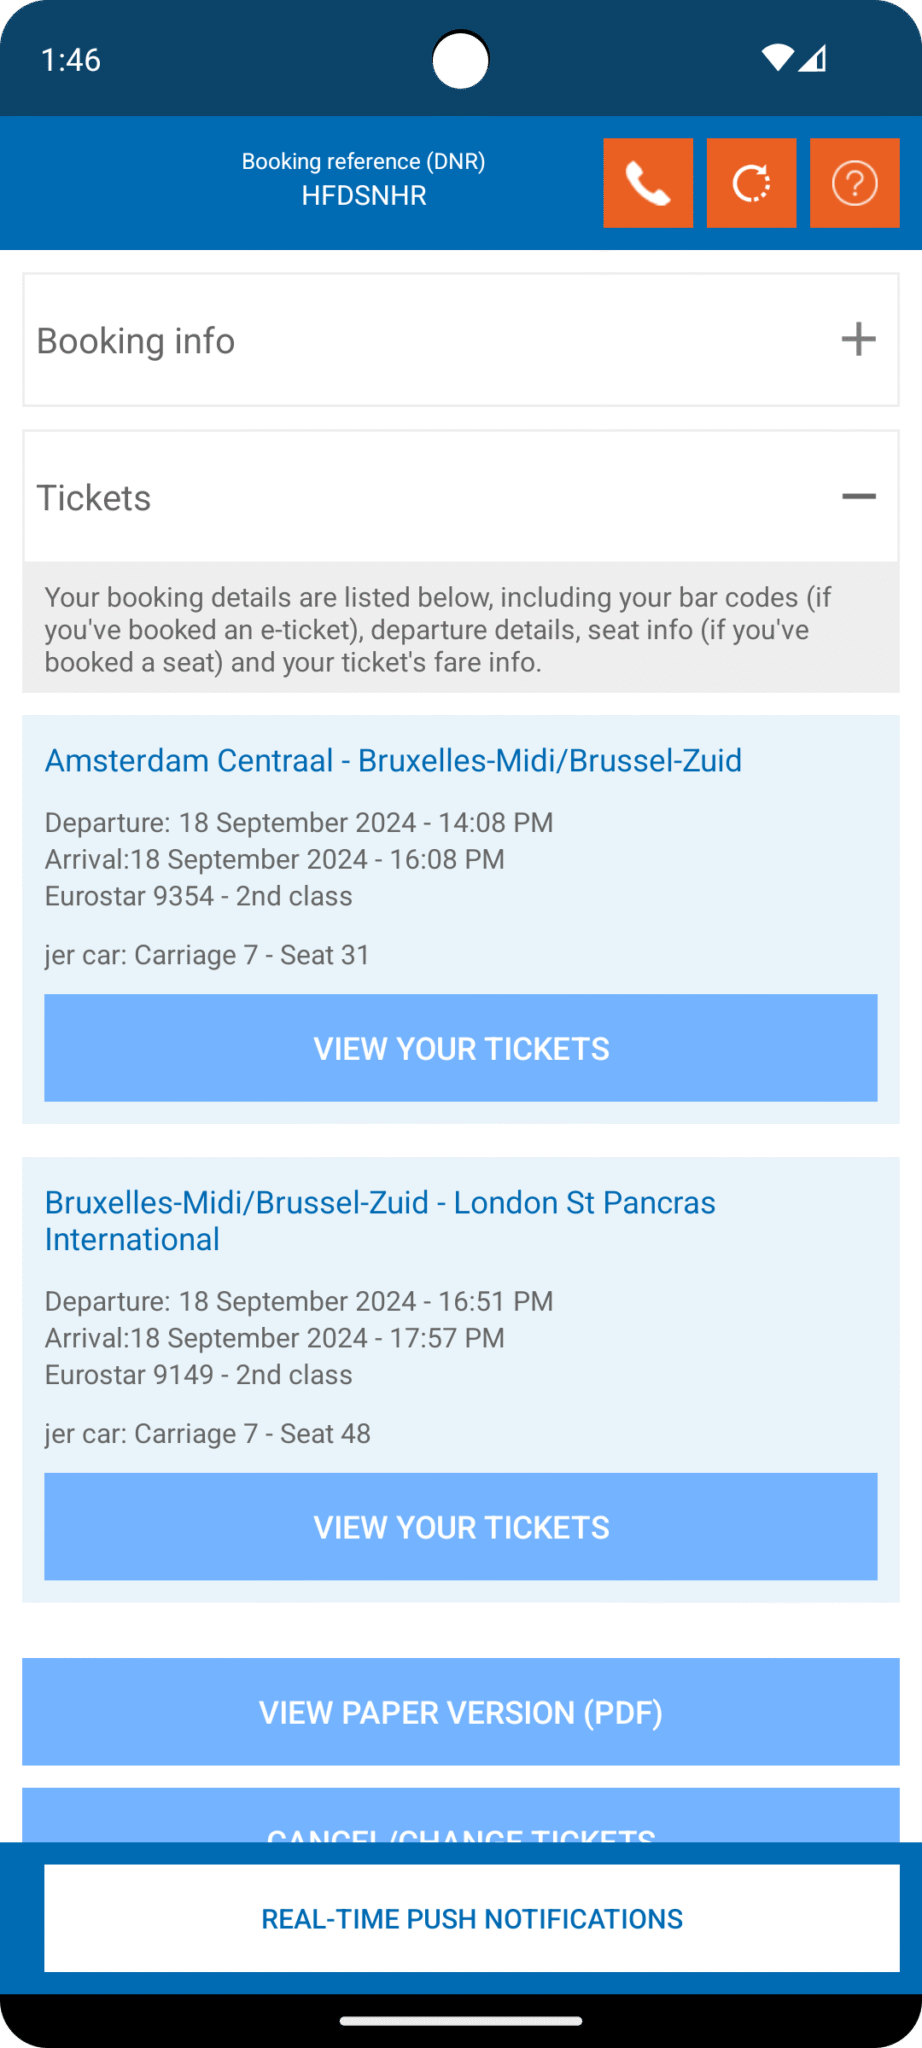Tap the plus sign next to Booking info
The width and height of the screenshot is (922, 2048).
click(x=857, y=339)
